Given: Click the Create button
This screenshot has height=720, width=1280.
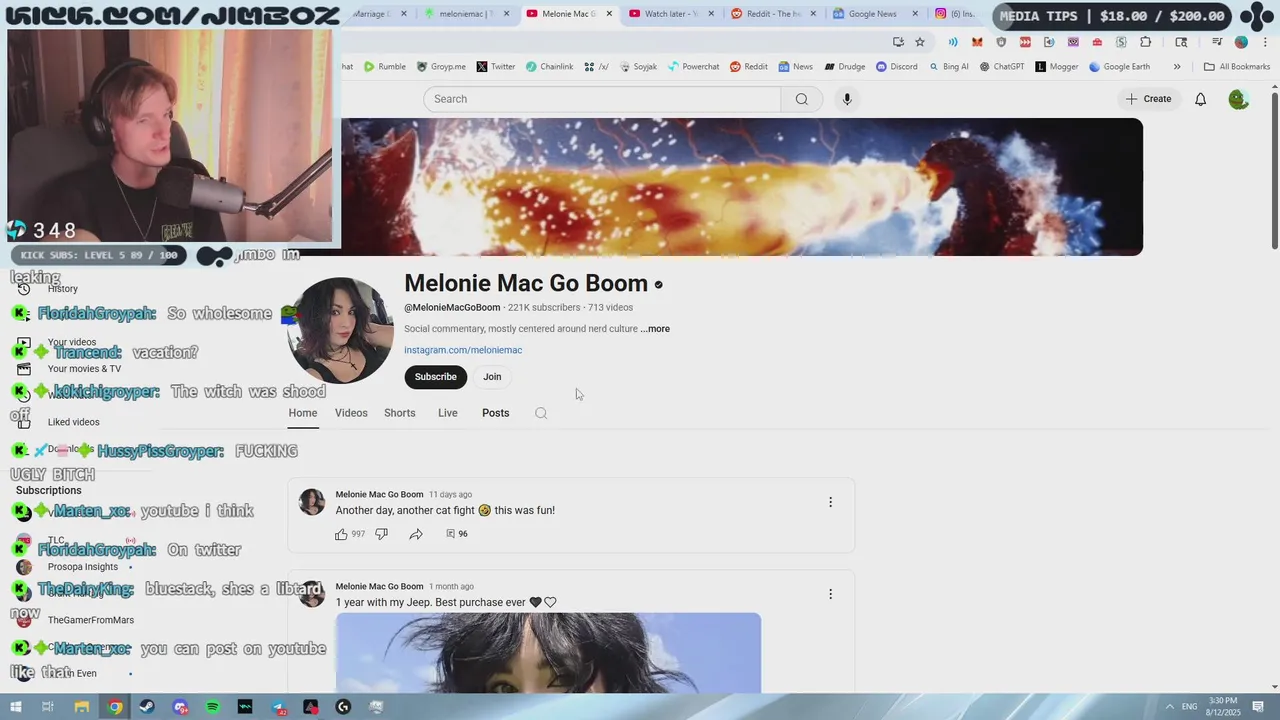Looking at the screenshot, I should coord(1148,99).
